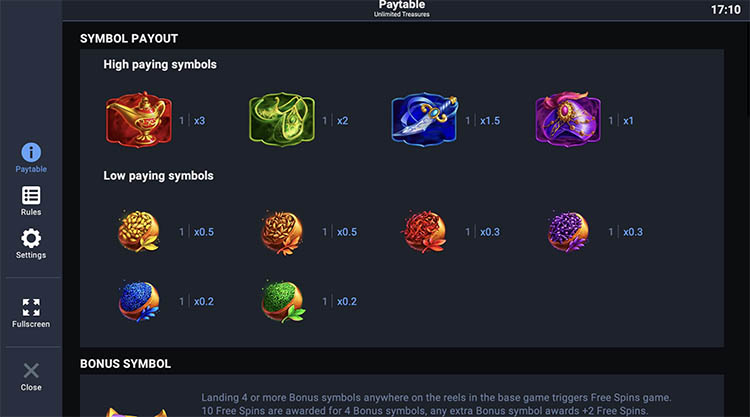Select the green herbs bowl symbol

(281, 301)
